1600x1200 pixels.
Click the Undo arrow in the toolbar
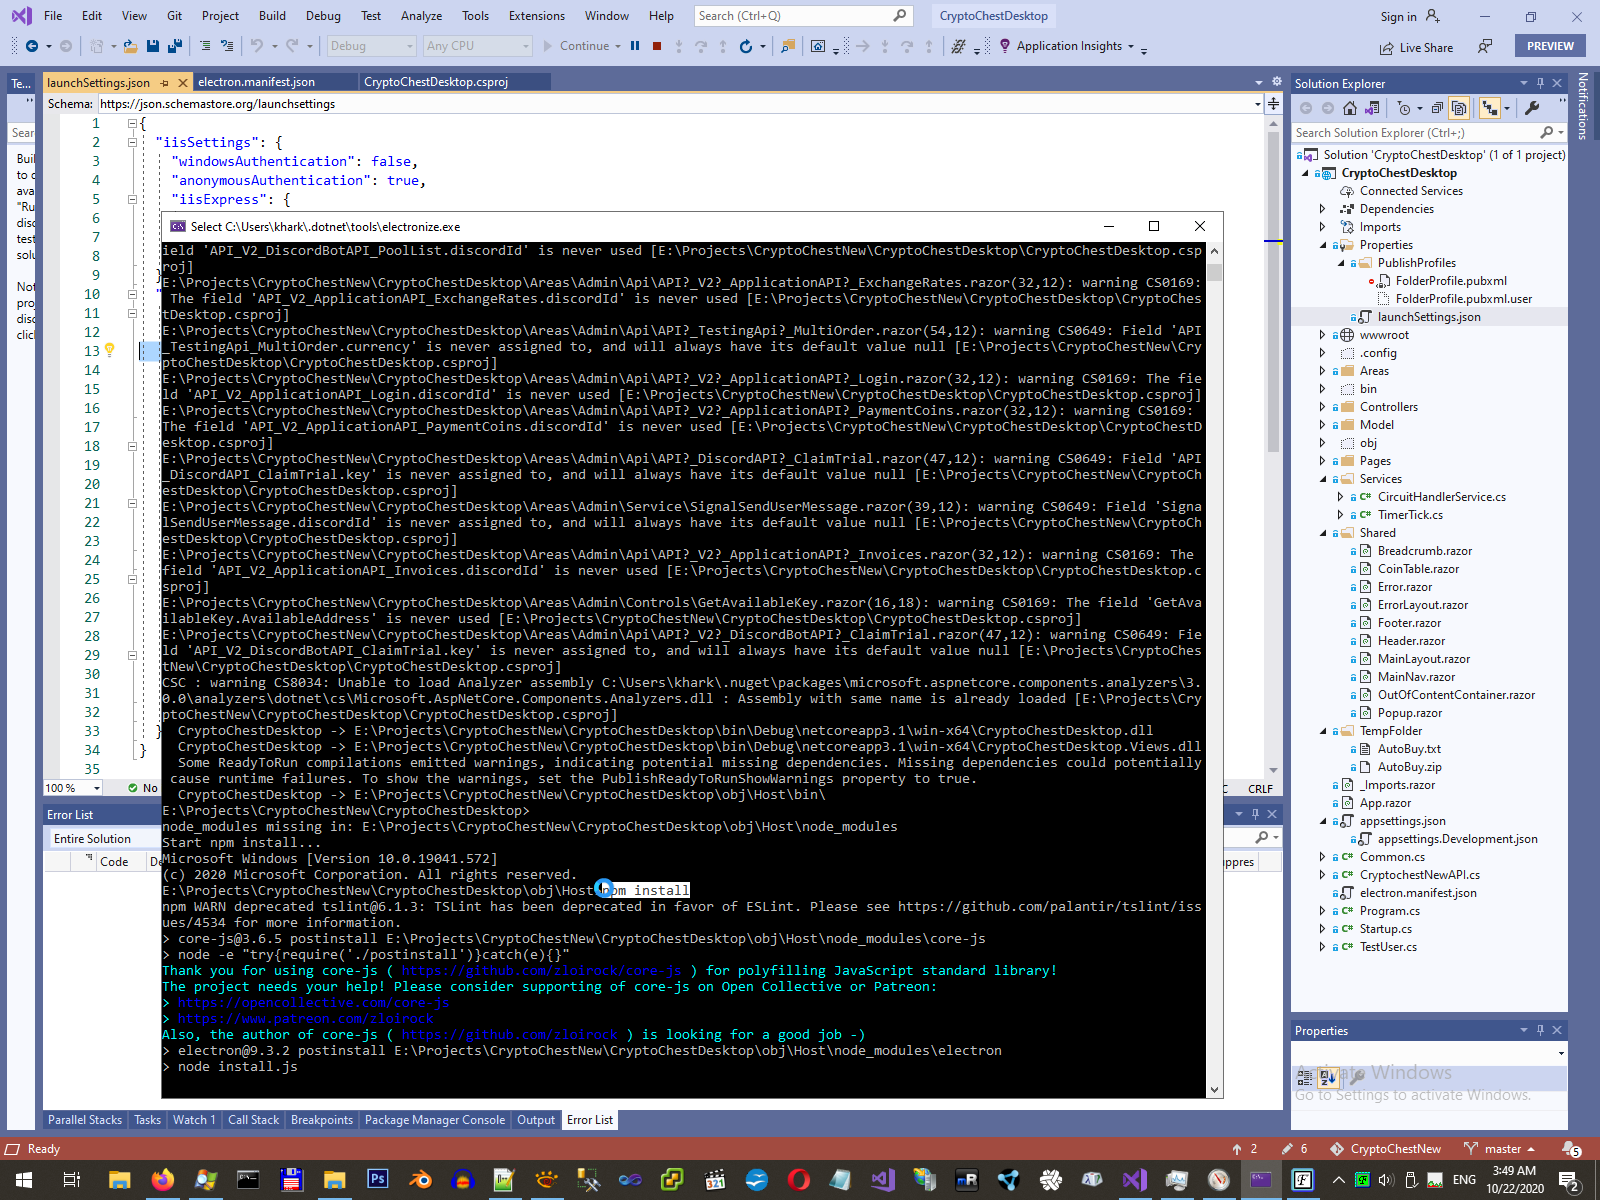tap(257, 46)
